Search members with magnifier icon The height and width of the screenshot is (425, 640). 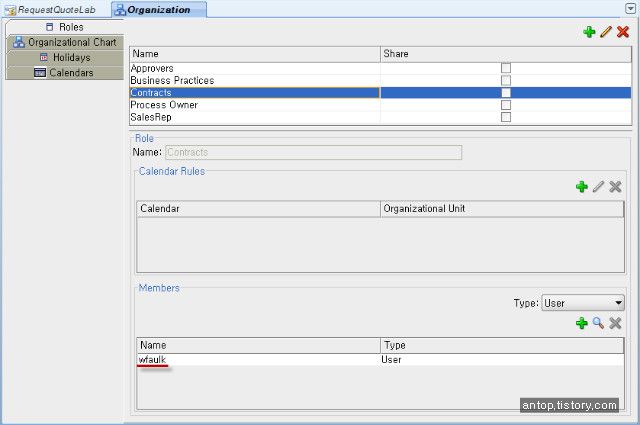[x=598, y=323]
